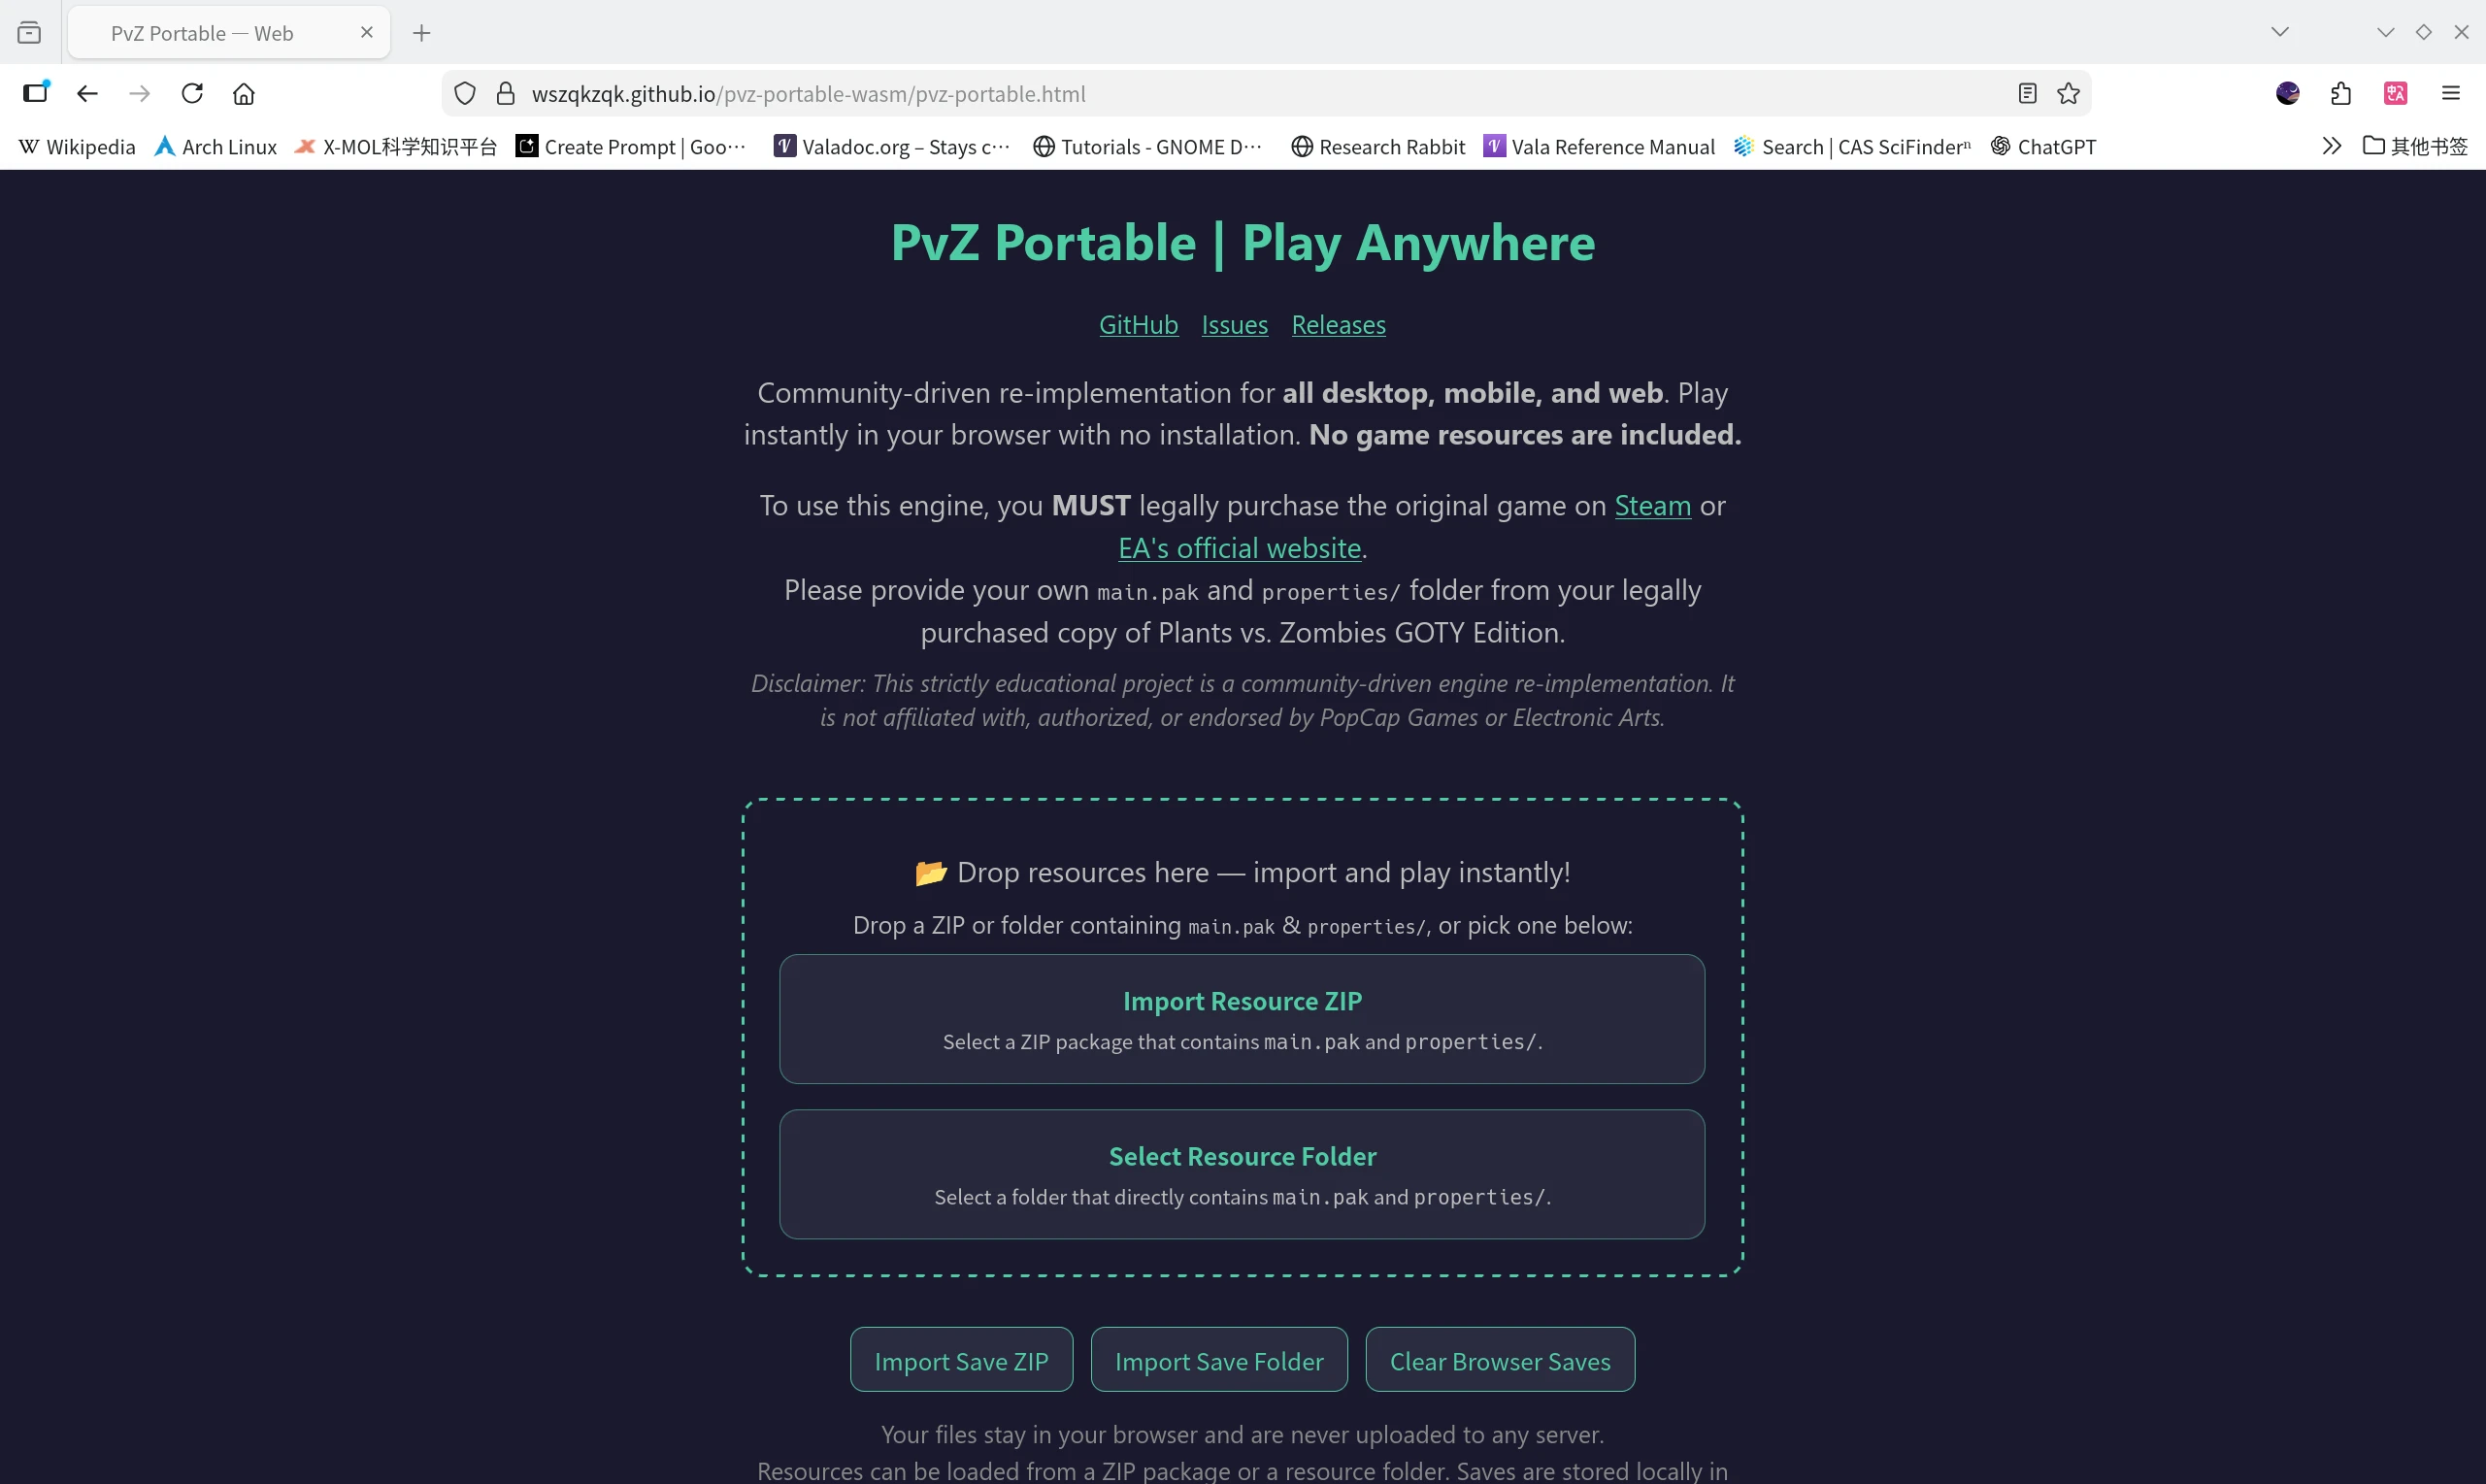Screen dimensions: 2486x1484
Task: Toggle reader view icon in address bar
Action: (2027, 94)
